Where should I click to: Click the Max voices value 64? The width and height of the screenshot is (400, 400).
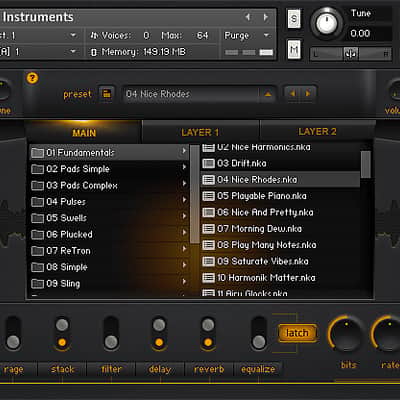(202, 35)
